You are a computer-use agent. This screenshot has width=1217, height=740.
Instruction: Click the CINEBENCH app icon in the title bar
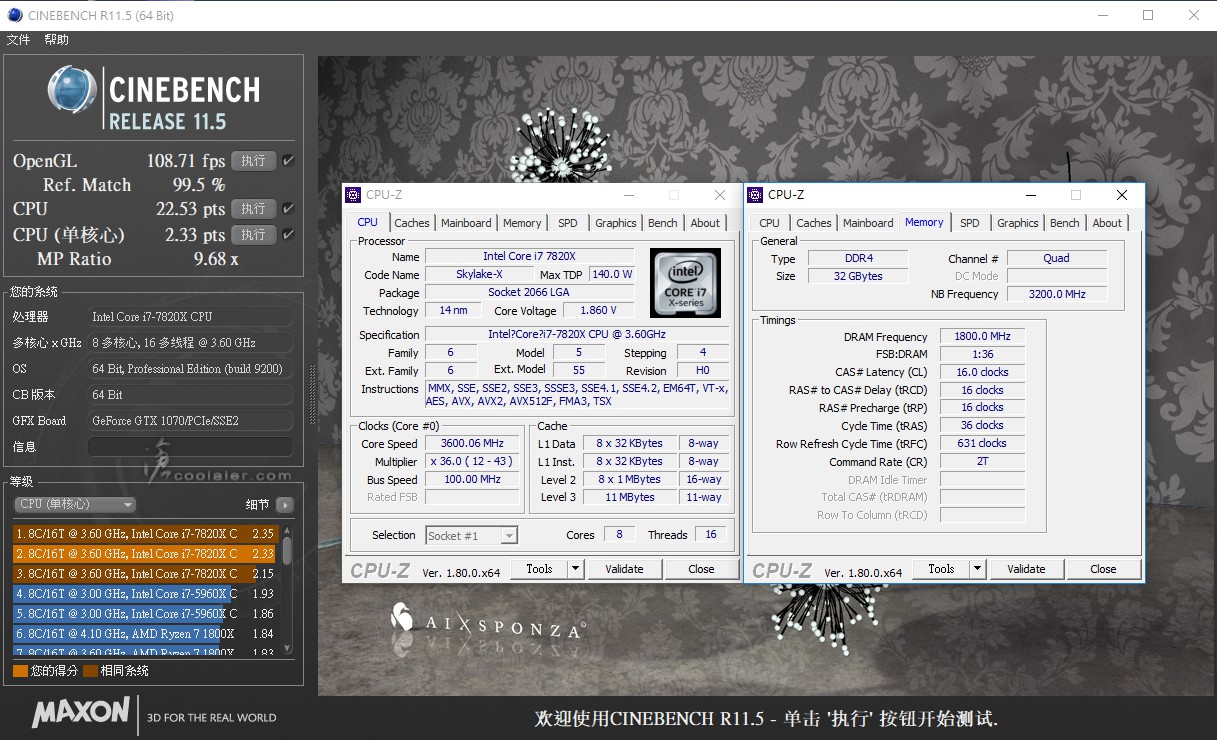point(14,15)
